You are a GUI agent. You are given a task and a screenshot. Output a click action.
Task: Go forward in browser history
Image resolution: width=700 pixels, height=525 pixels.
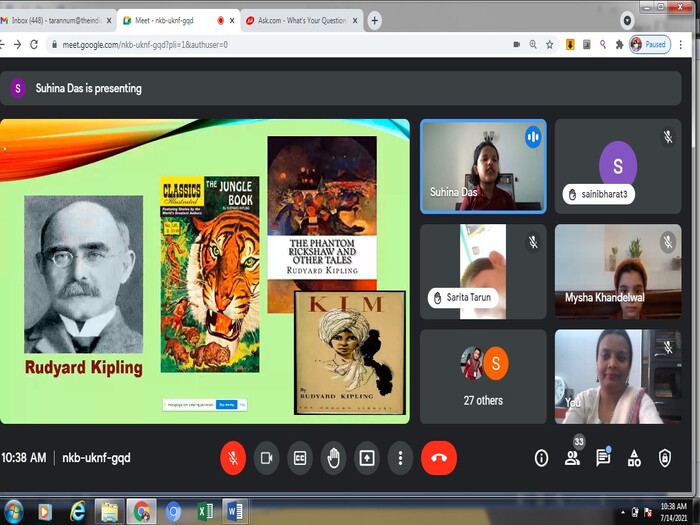click(17, 44)
